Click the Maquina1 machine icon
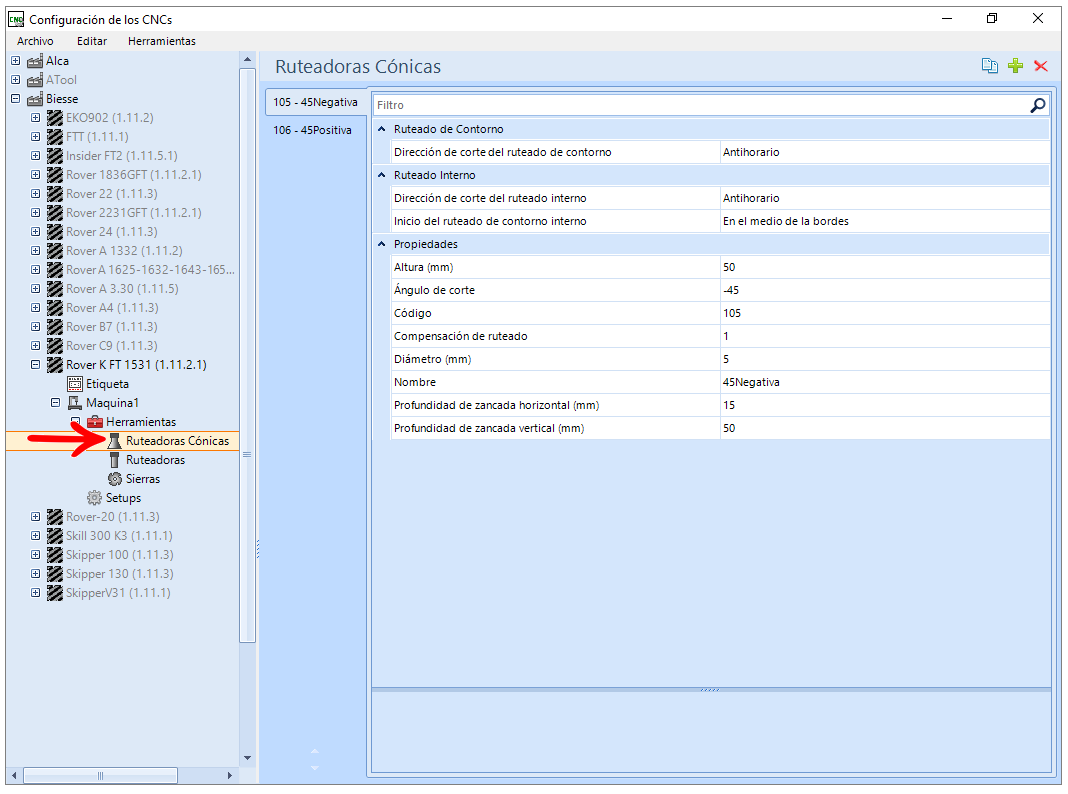 (x=75, y=403)
